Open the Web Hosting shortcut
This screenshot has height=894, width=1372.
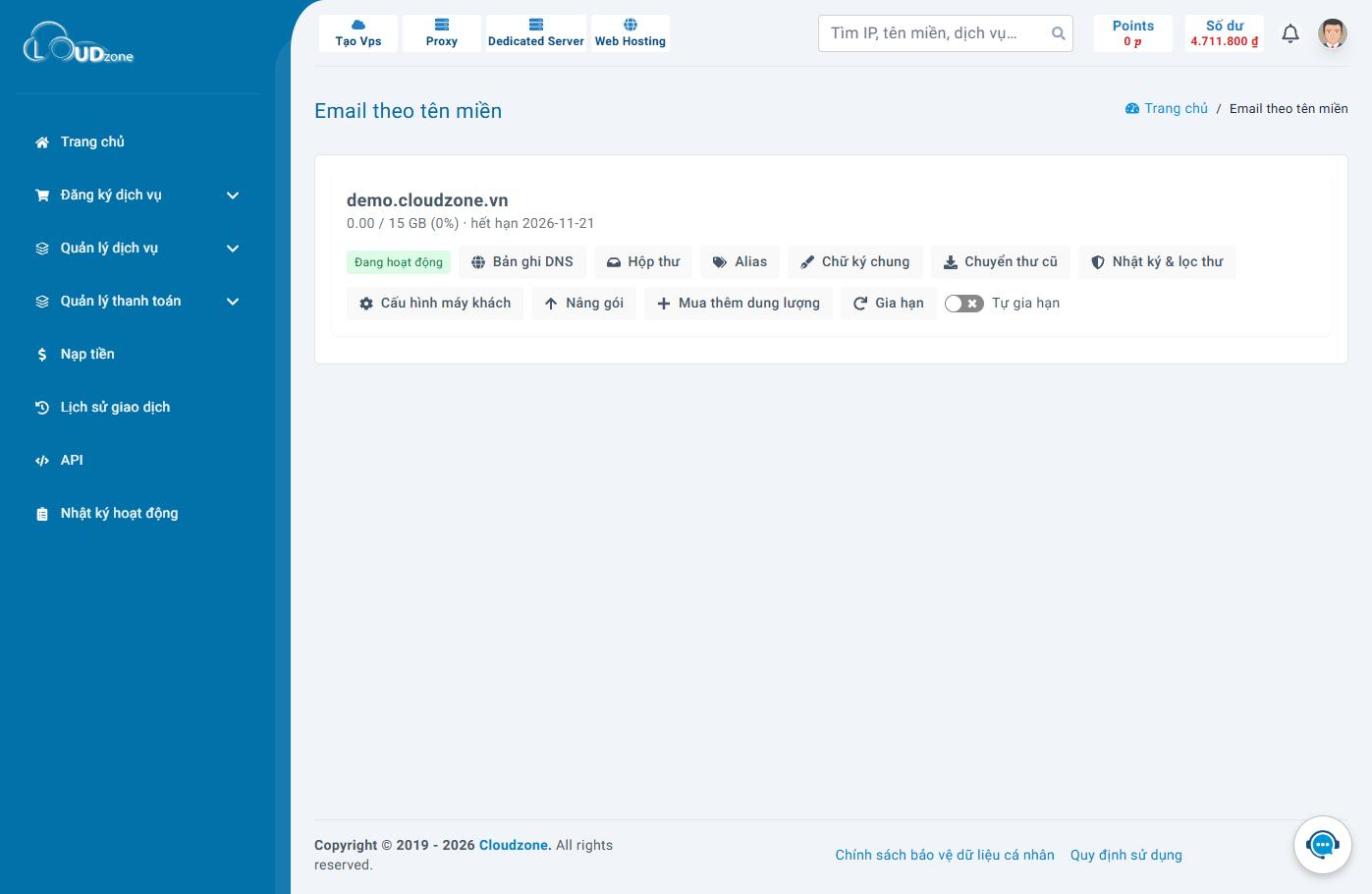point(630,33)
